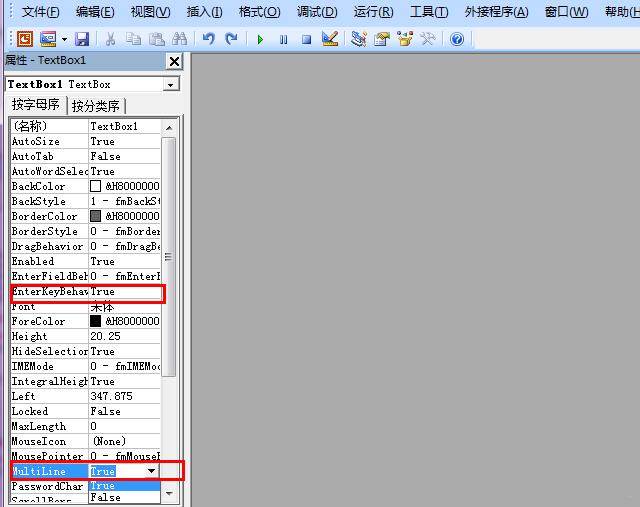Click the Reset stop icon
The width and height of the screenshot is (640, 507).
coord(307,39)
